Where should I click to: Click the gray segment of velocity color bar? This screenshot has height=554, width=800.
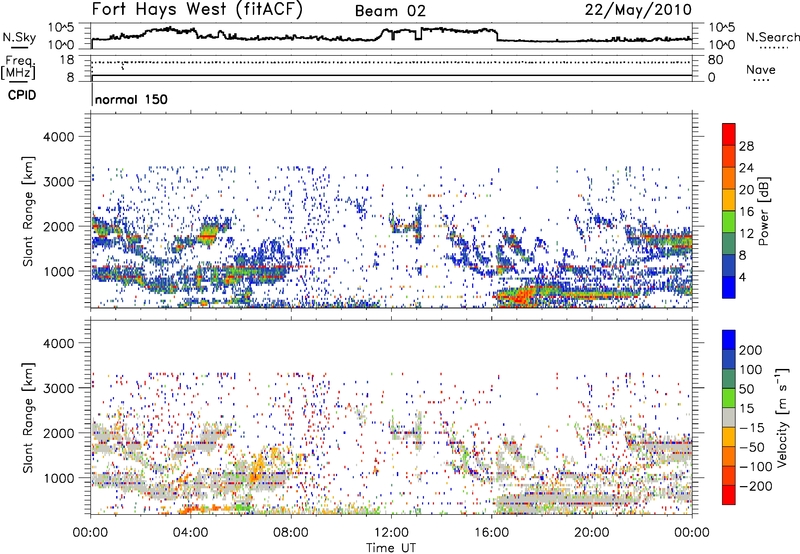pos(729,417)
